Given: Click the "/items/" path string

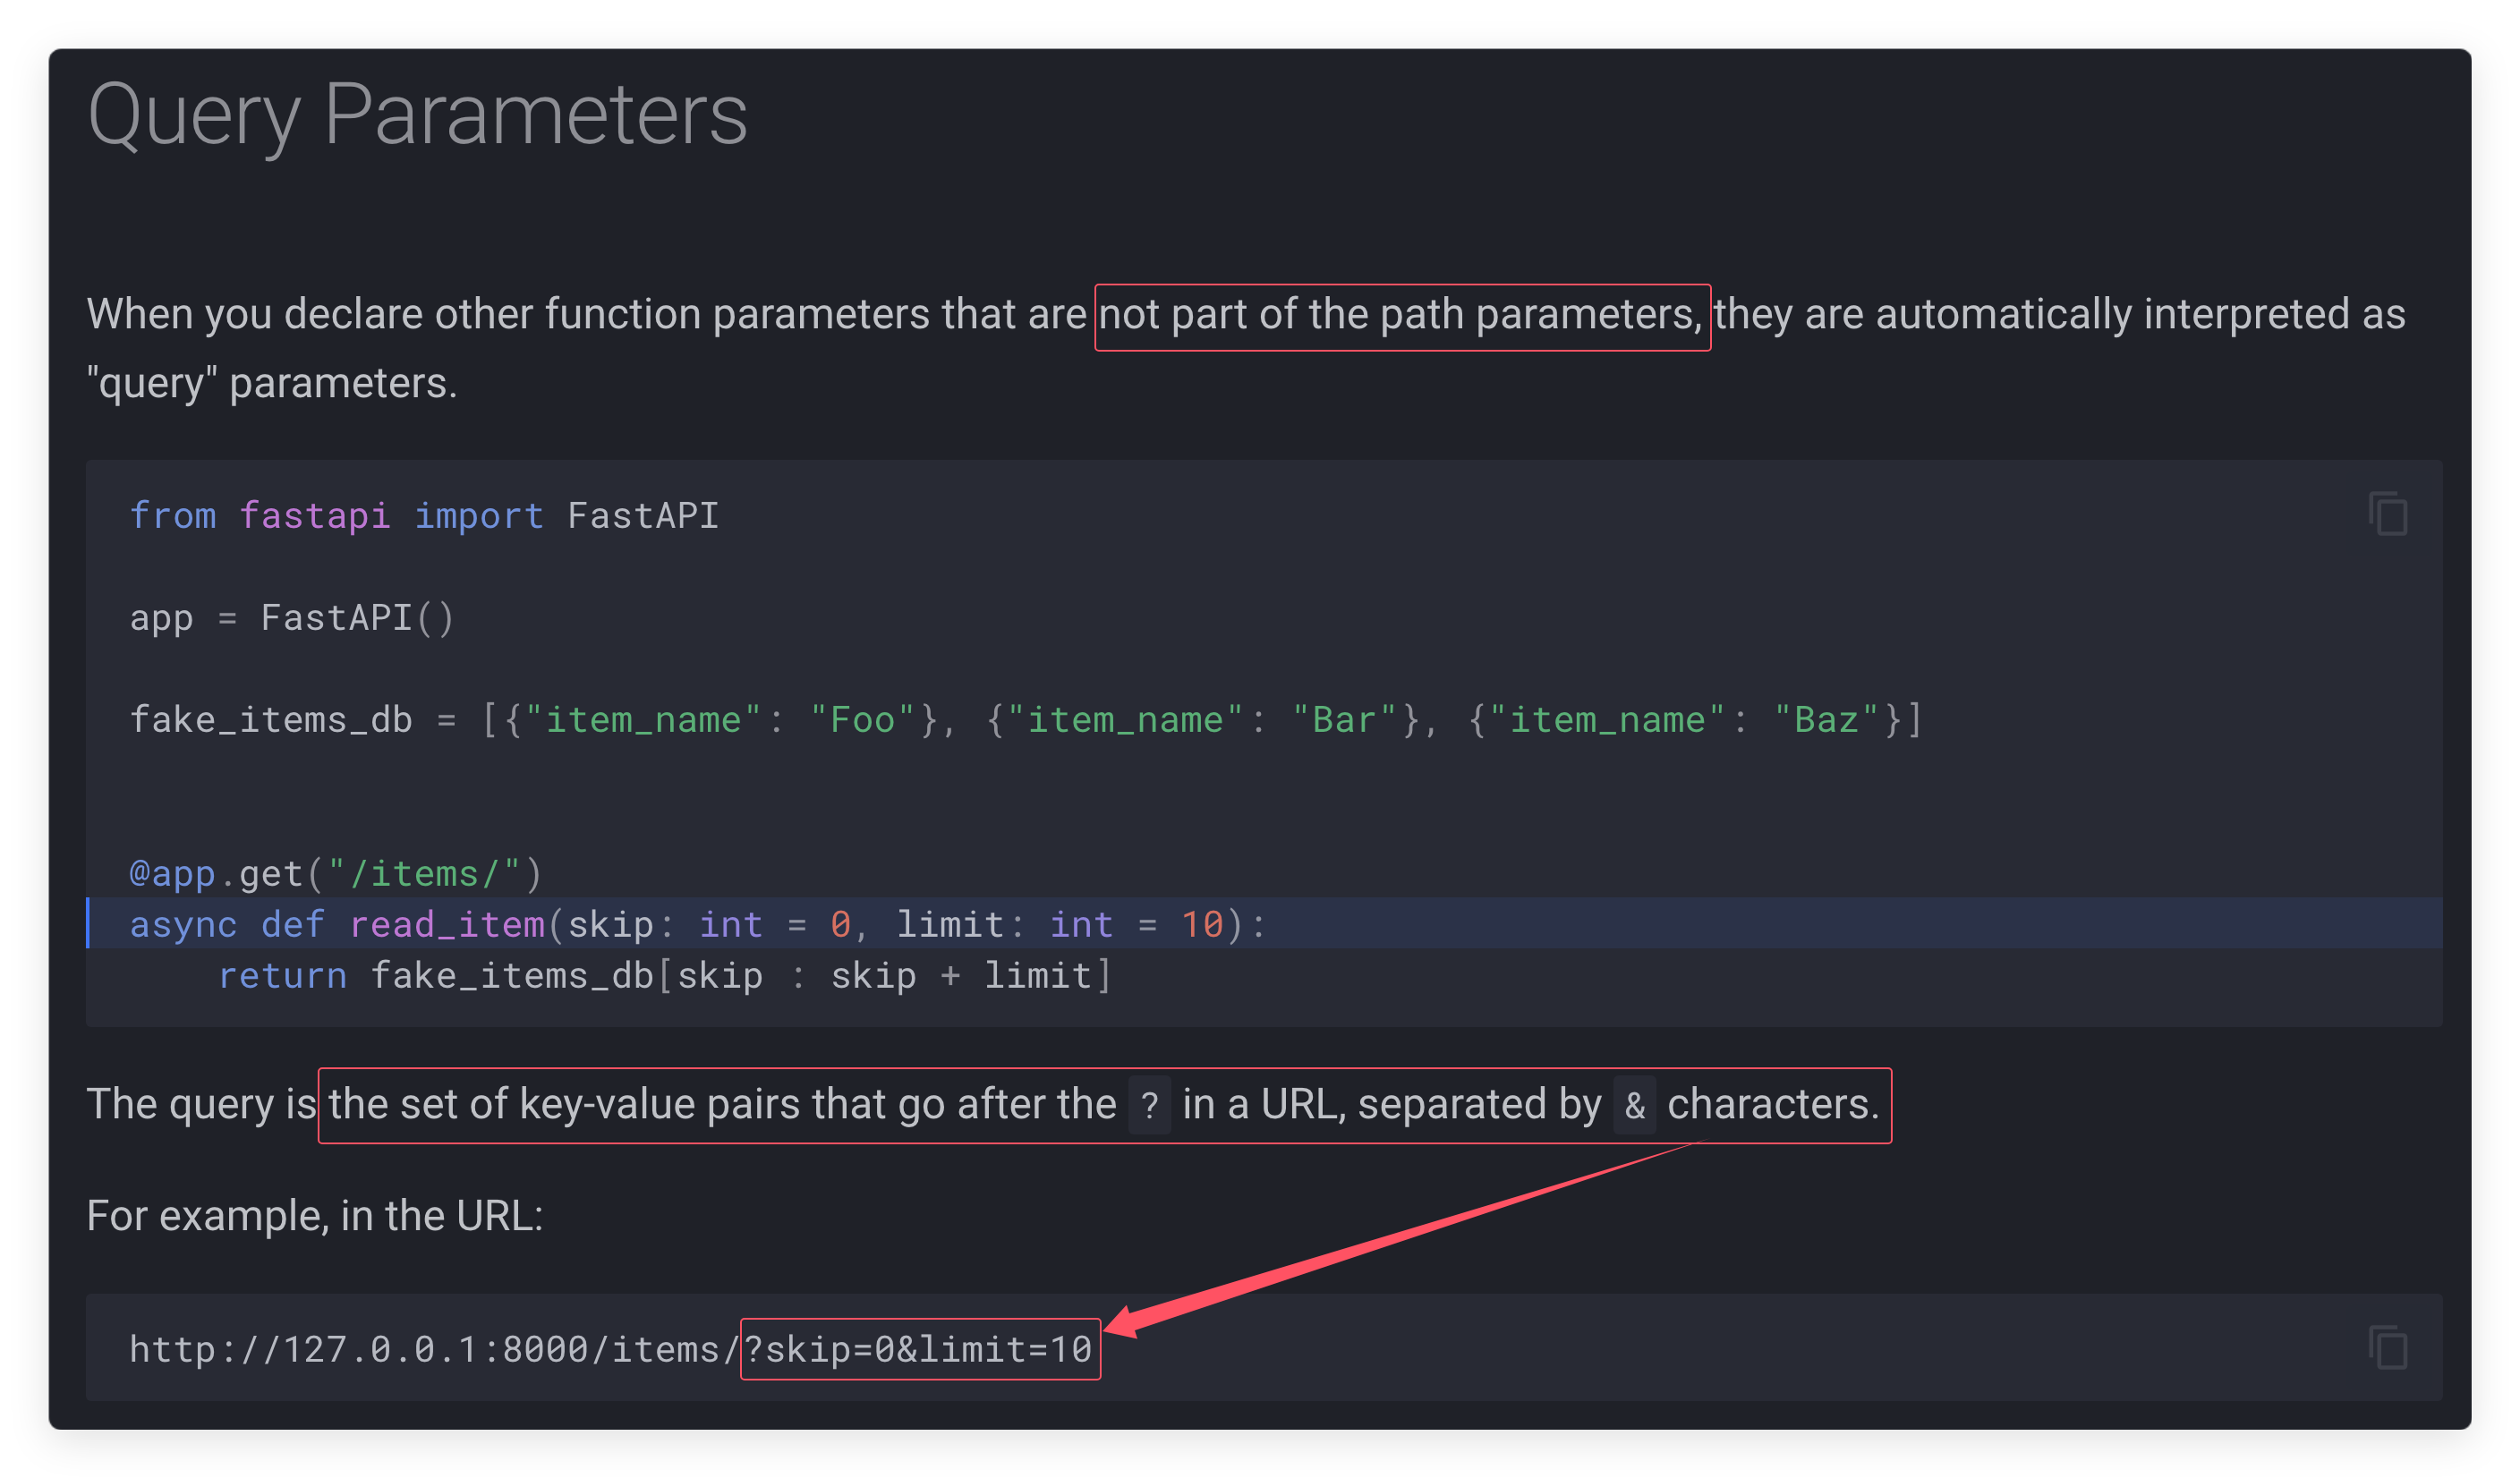Looking at the screenshot, I should 424,874.
